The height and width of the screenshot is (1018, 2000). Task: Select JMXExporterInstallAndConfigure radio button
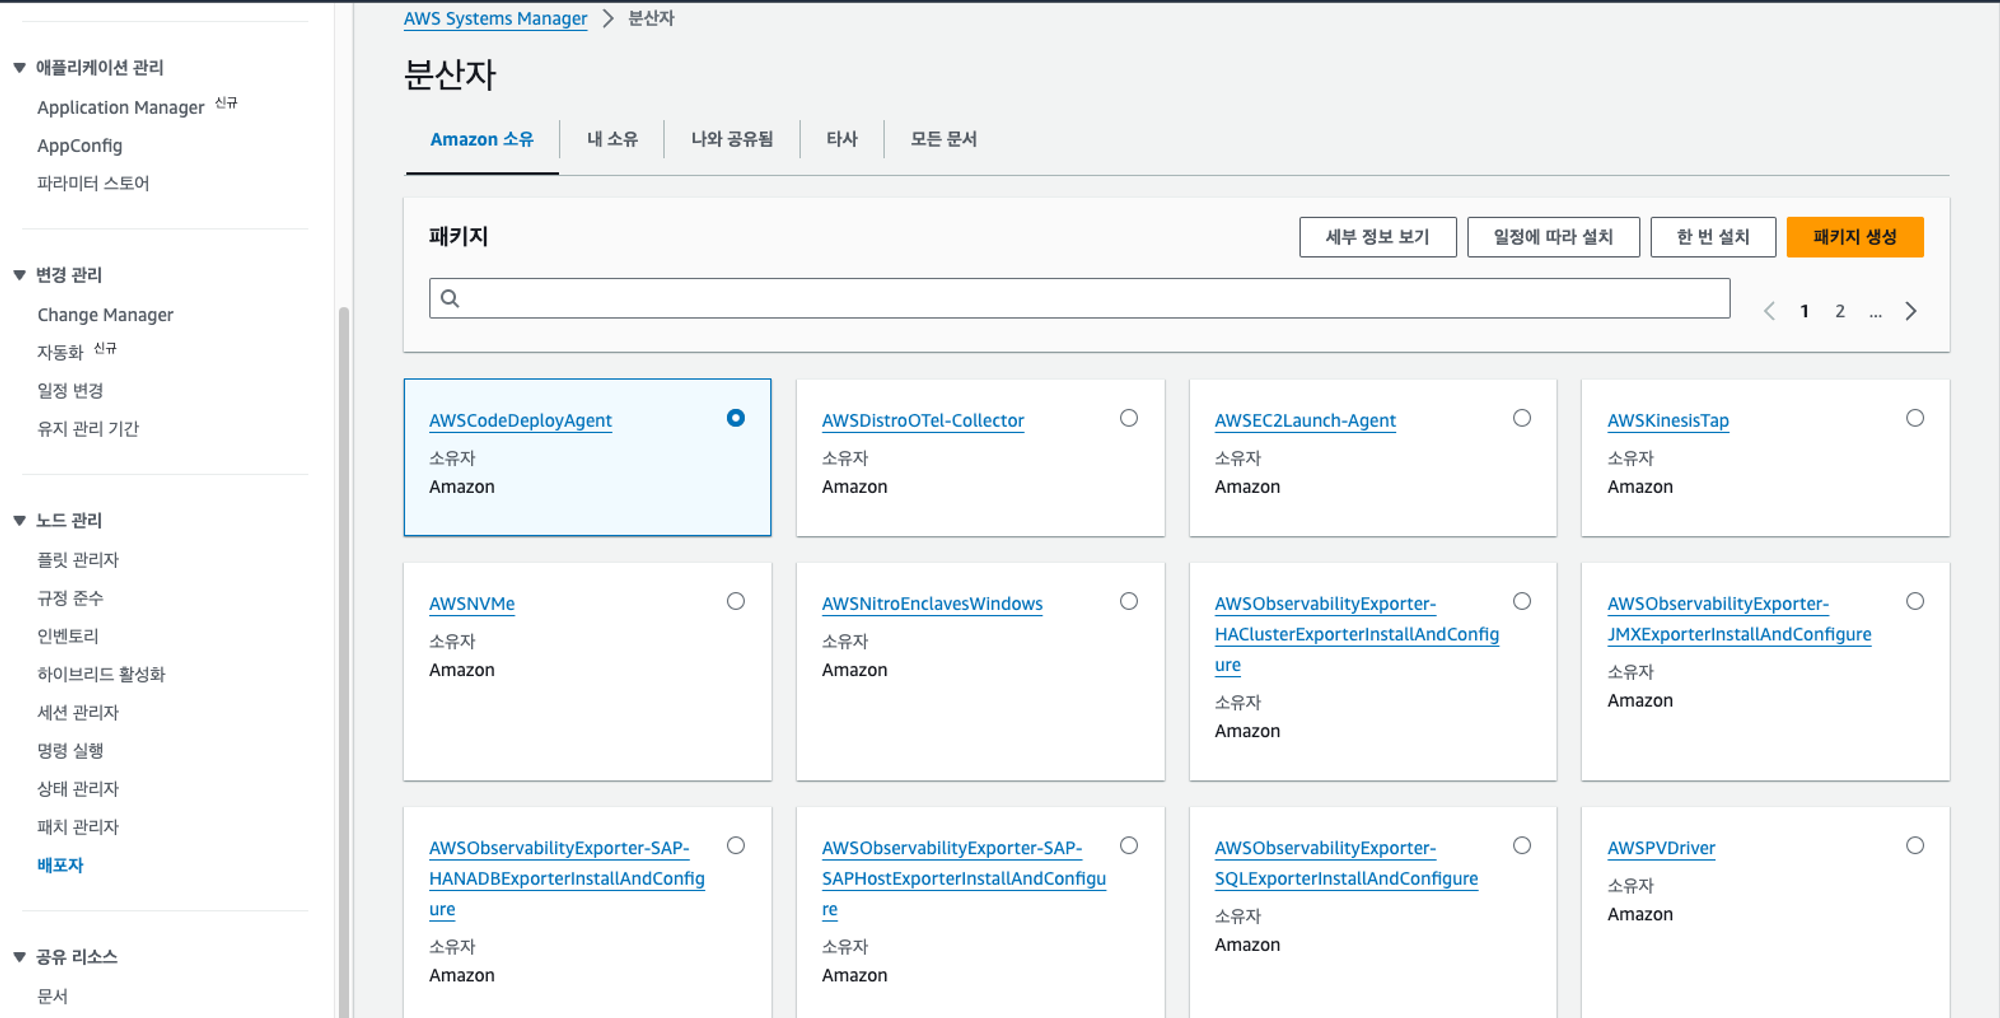(1915, 601)
